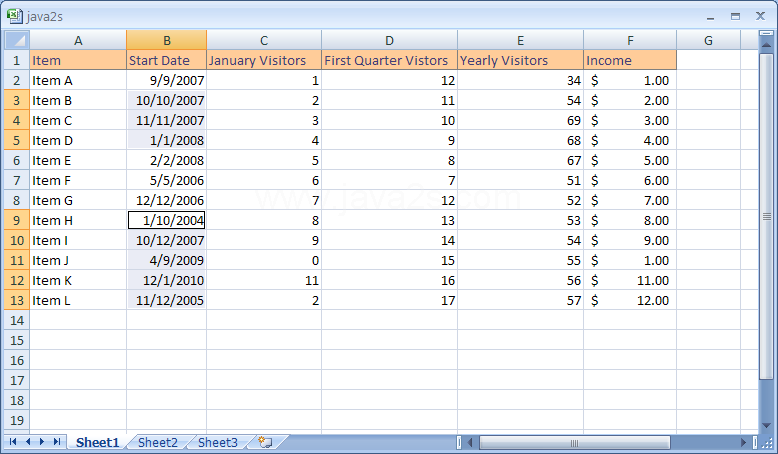Select cell containing 'Item A'
Image resolution: width=778 pixels, height=454 pixels.
(x=78, y=80)
